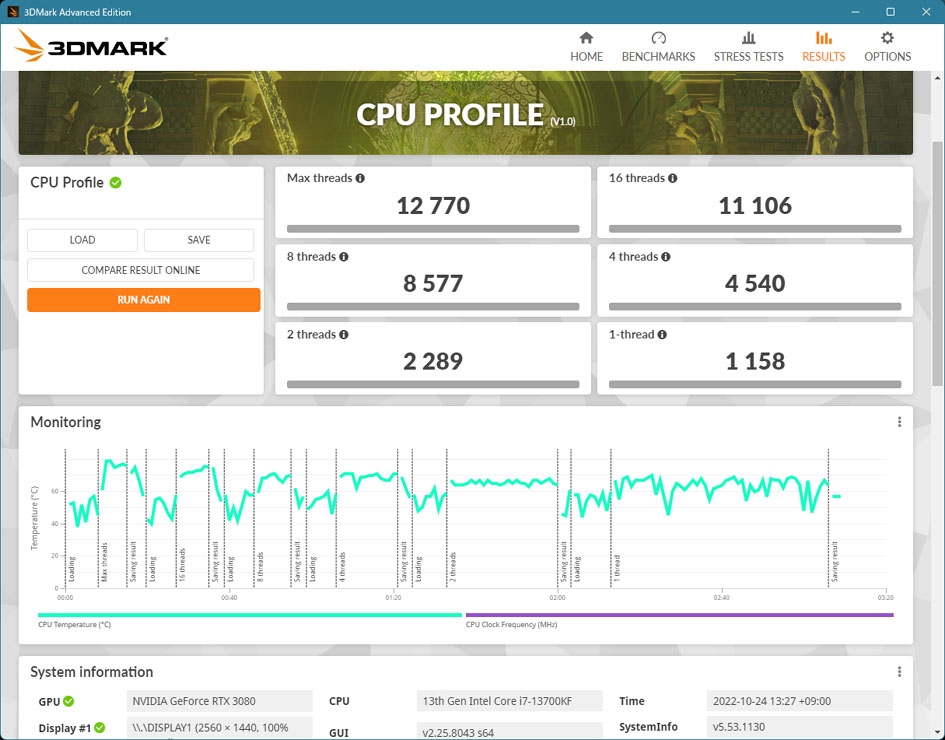Click the Monitoring heading

pos(66,422)
